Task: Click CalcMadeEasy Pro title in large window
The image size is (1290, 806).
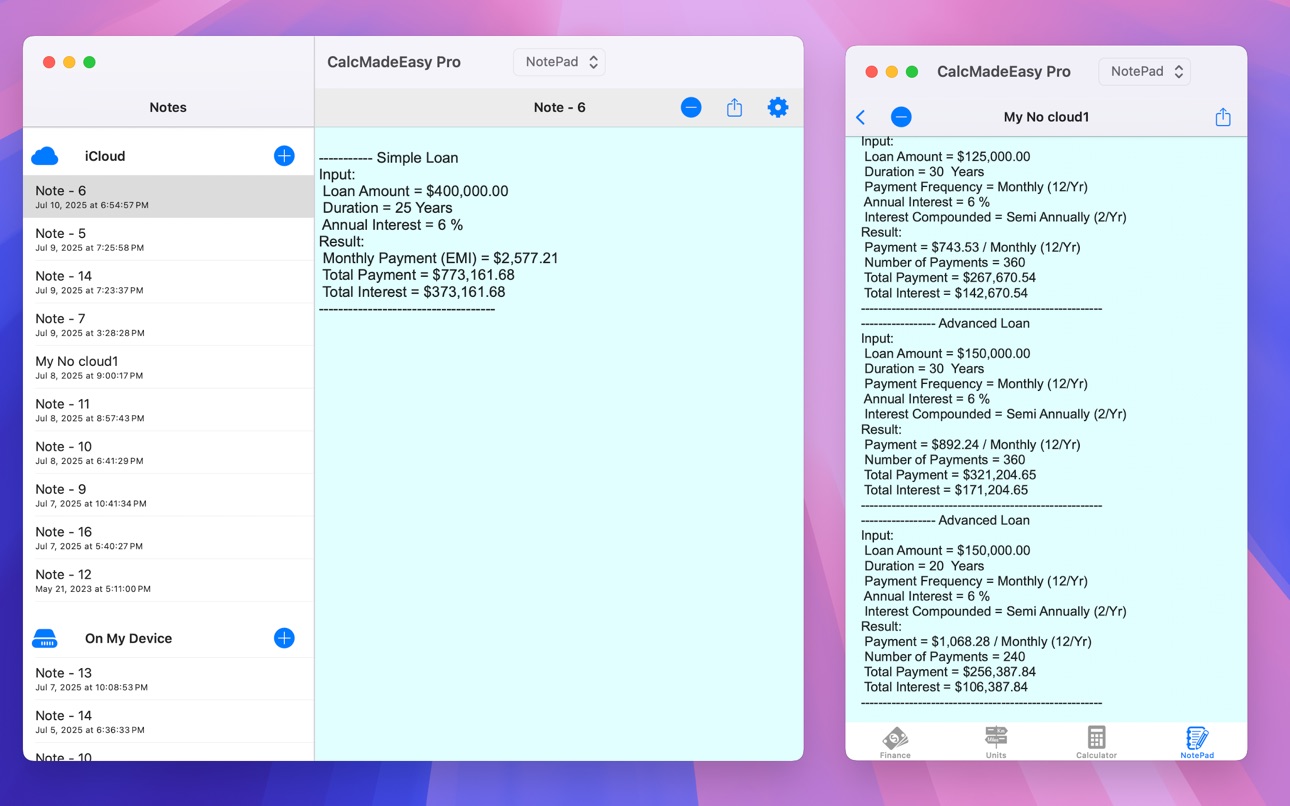Action: coord(394,62)
